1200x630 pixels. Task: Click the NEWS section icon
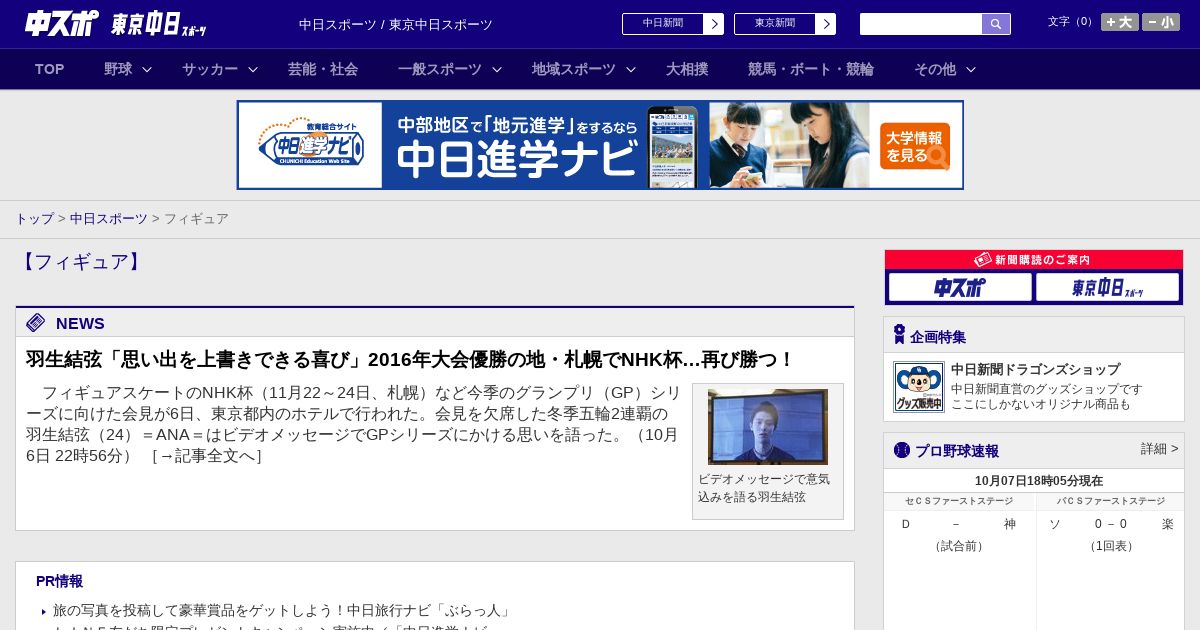pyautogui.click(x=36, y=322)
